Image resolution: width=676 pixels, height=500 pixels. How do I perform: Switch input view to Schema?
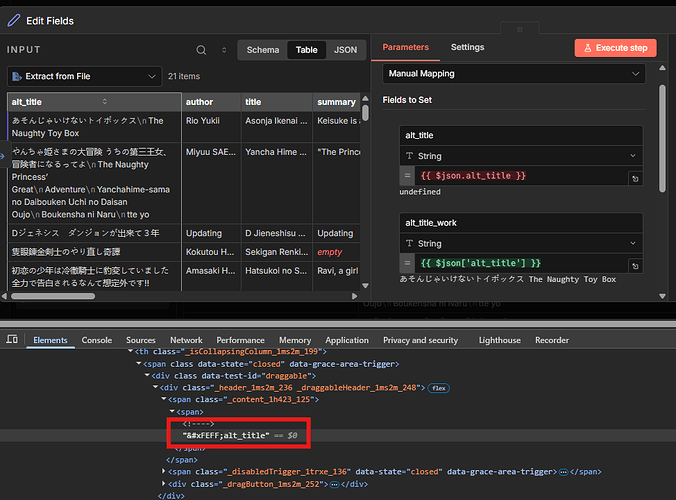263,49
